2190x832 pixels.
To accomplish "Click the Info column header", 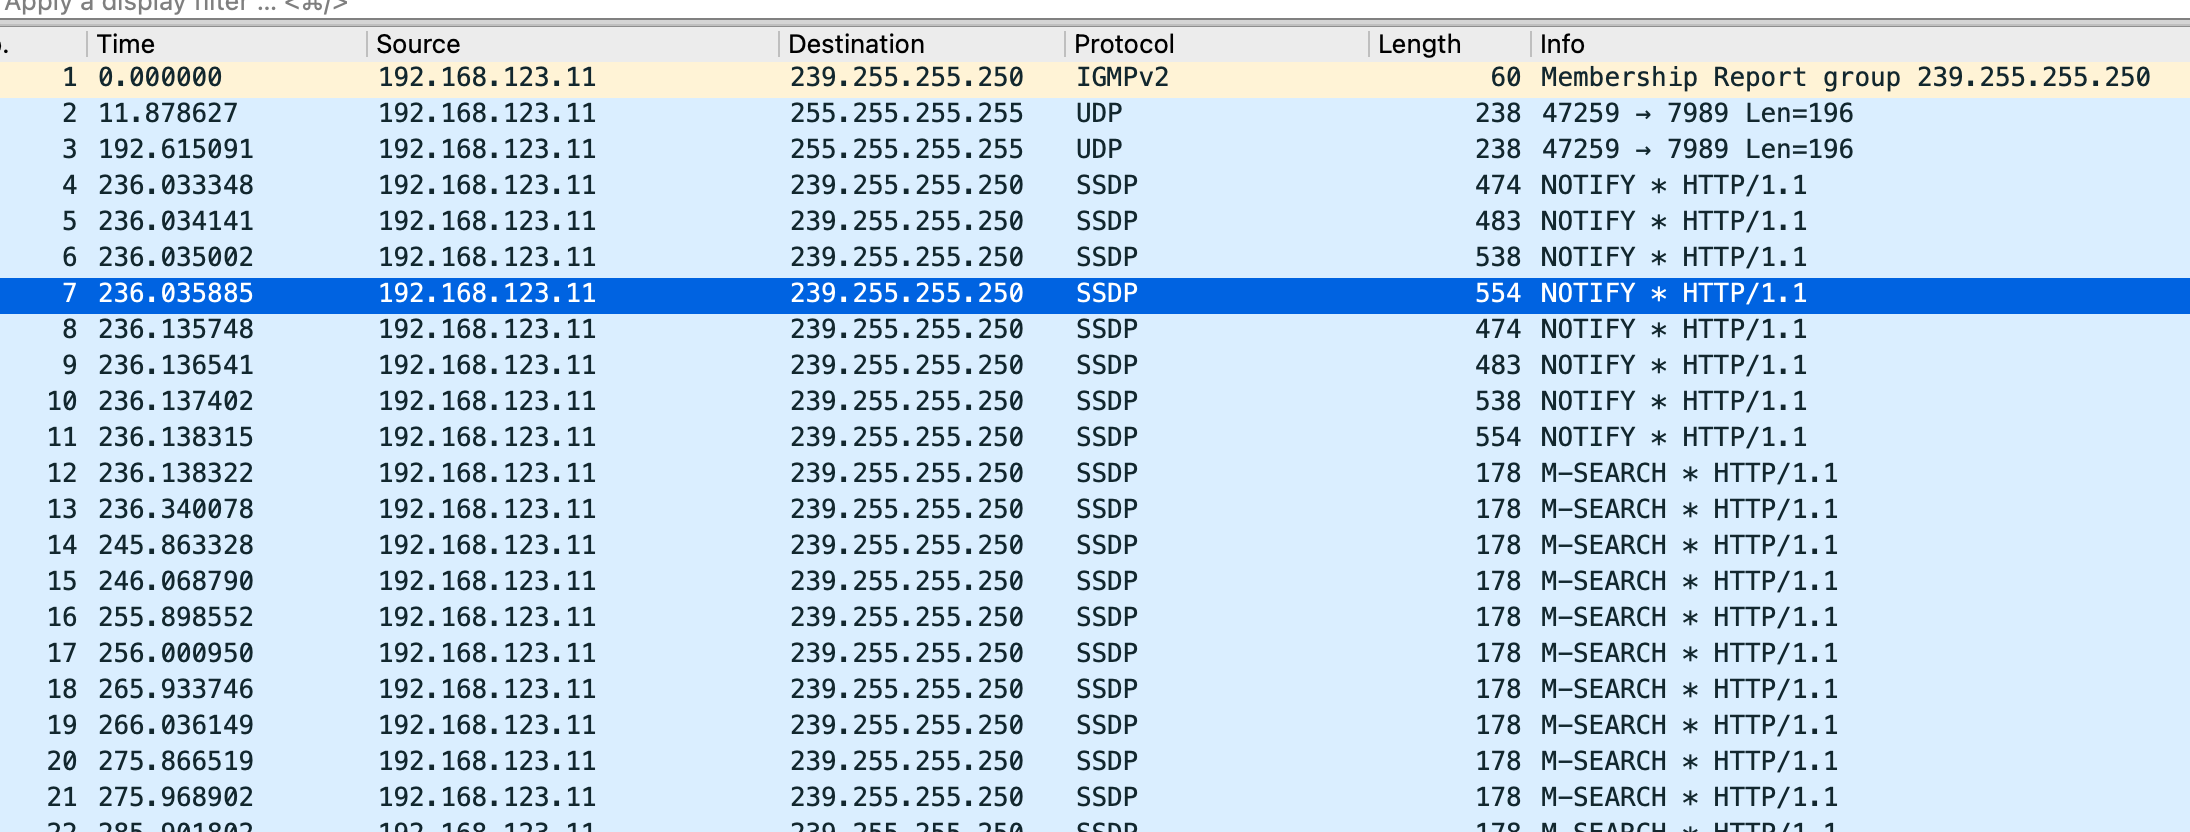I will 1562,44.
